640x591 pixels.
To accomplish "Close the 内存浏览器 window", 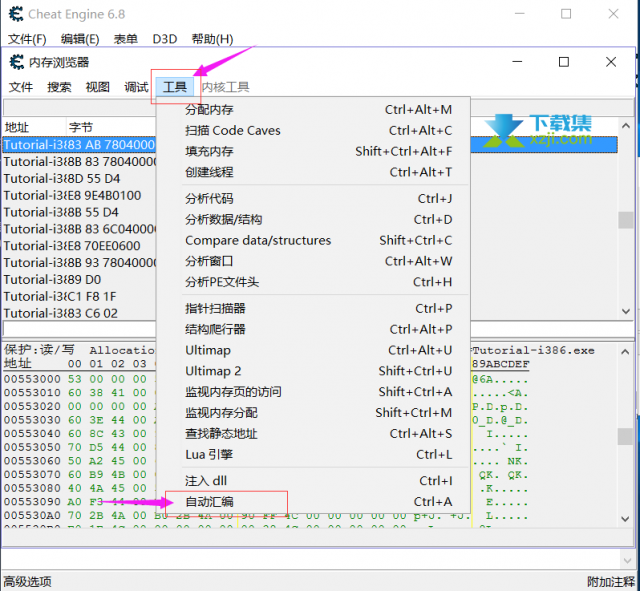I will 611,62.
